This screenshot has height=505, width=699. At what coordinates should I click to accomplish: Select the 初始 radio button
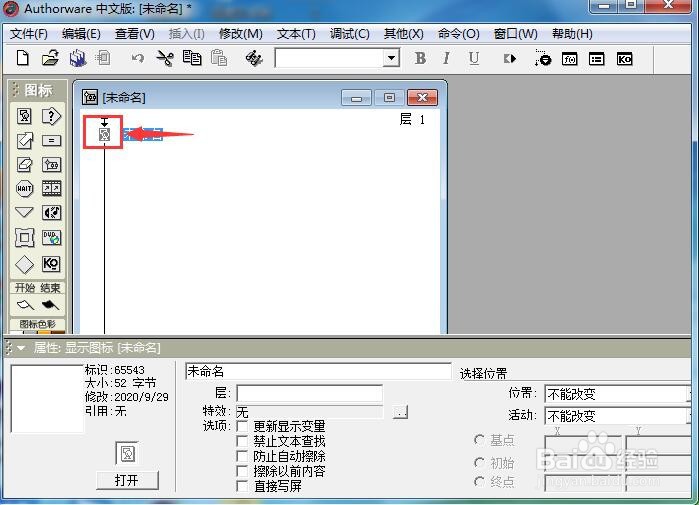(479, 463)
